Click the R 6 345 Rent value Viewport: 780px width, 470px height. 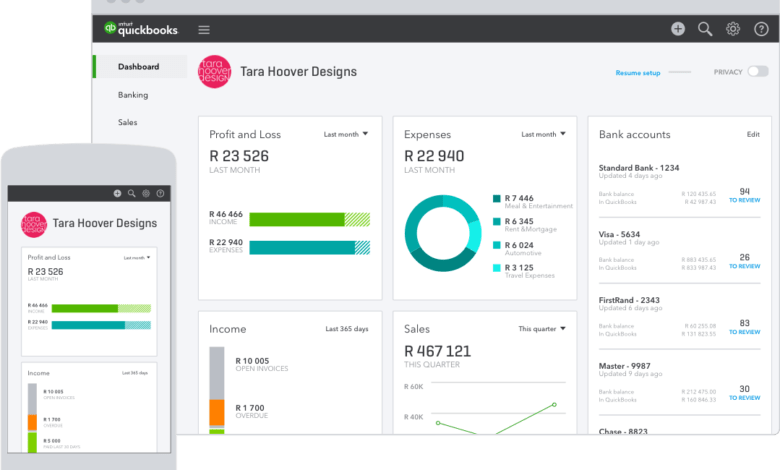click(519, 221)
